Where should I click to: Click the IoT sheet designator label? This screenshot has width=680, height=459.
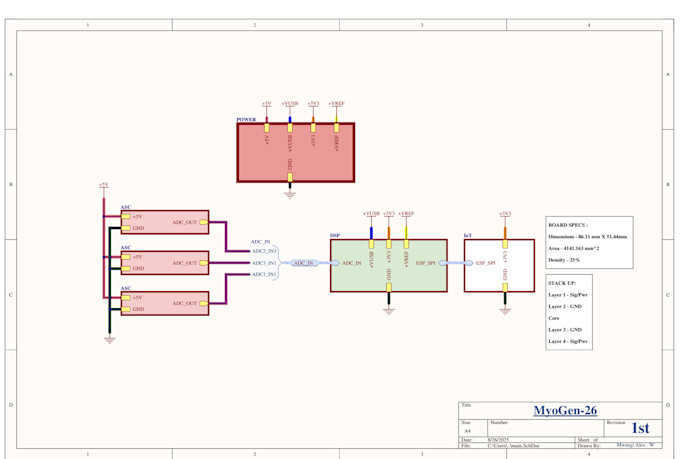468,236
